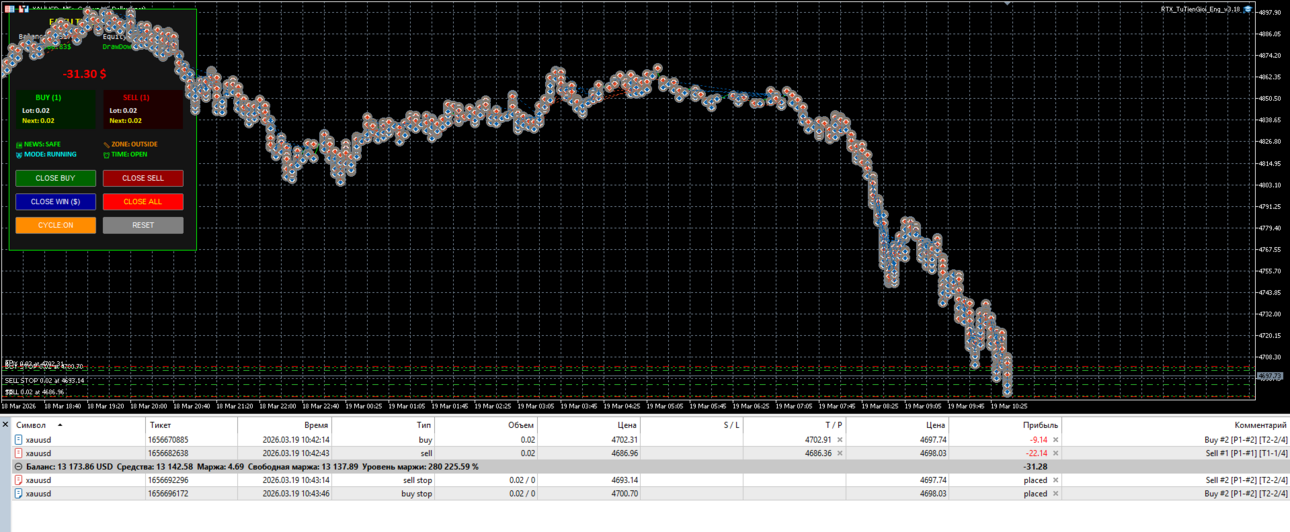Click the buy stop price 4700.70 cell
This screenshot has height=532, width=1290.
[624, 493]
